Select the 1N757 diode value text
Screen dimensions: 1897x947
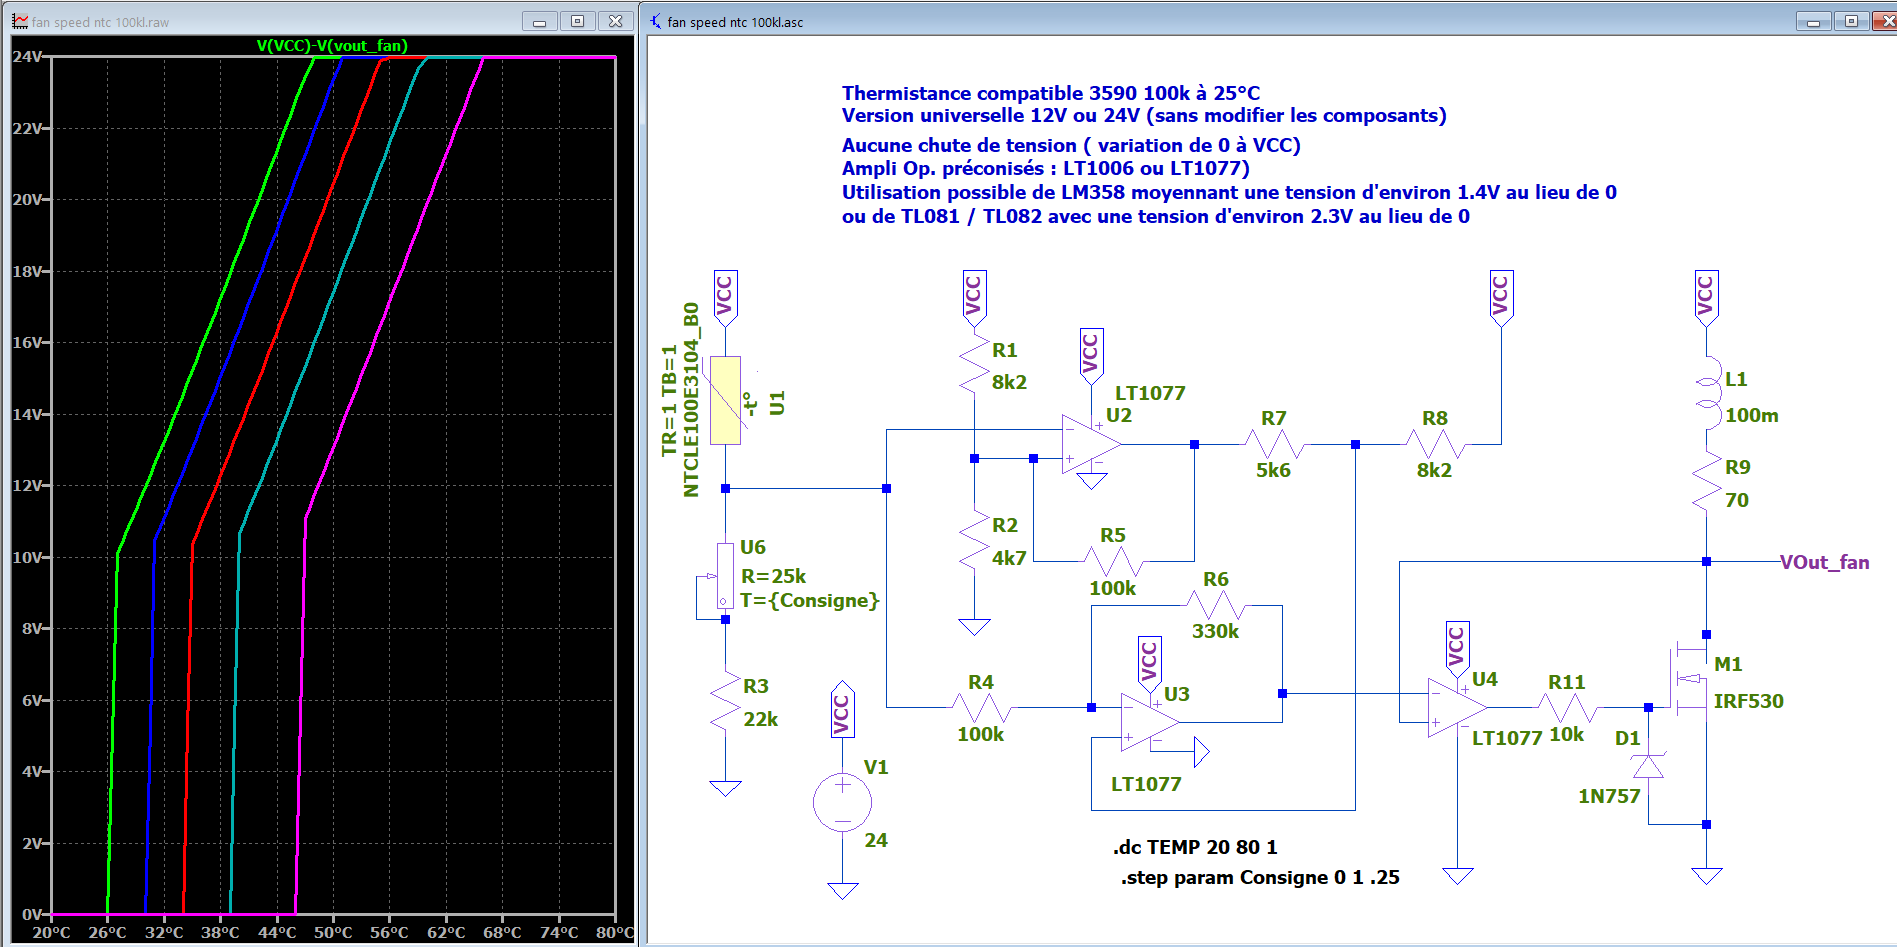point(1609,796)
